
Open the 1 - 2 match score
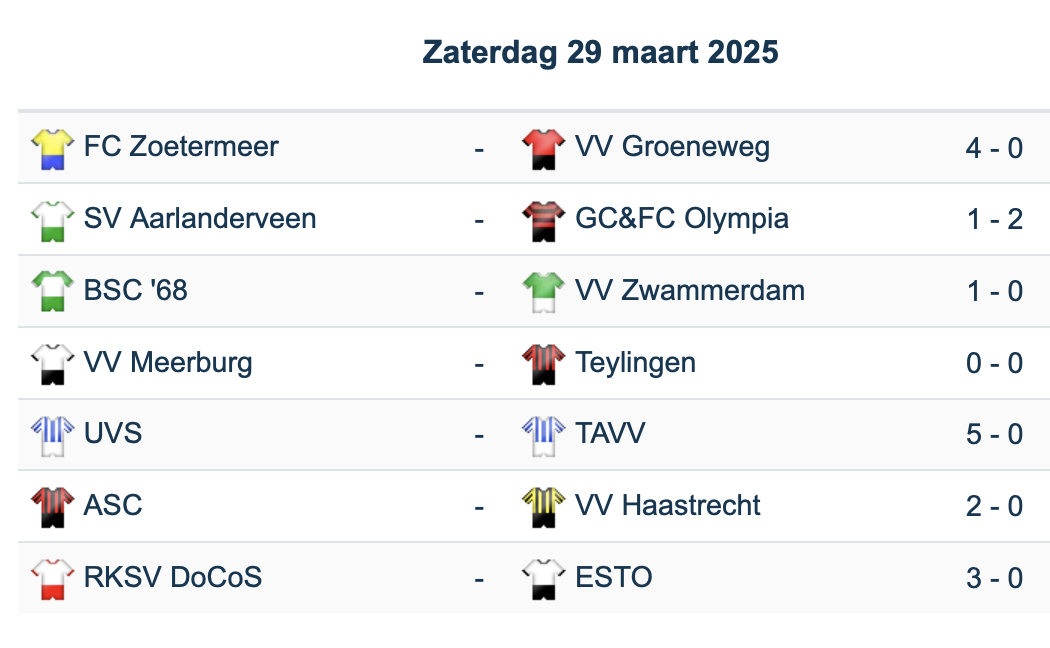(994, 220)
